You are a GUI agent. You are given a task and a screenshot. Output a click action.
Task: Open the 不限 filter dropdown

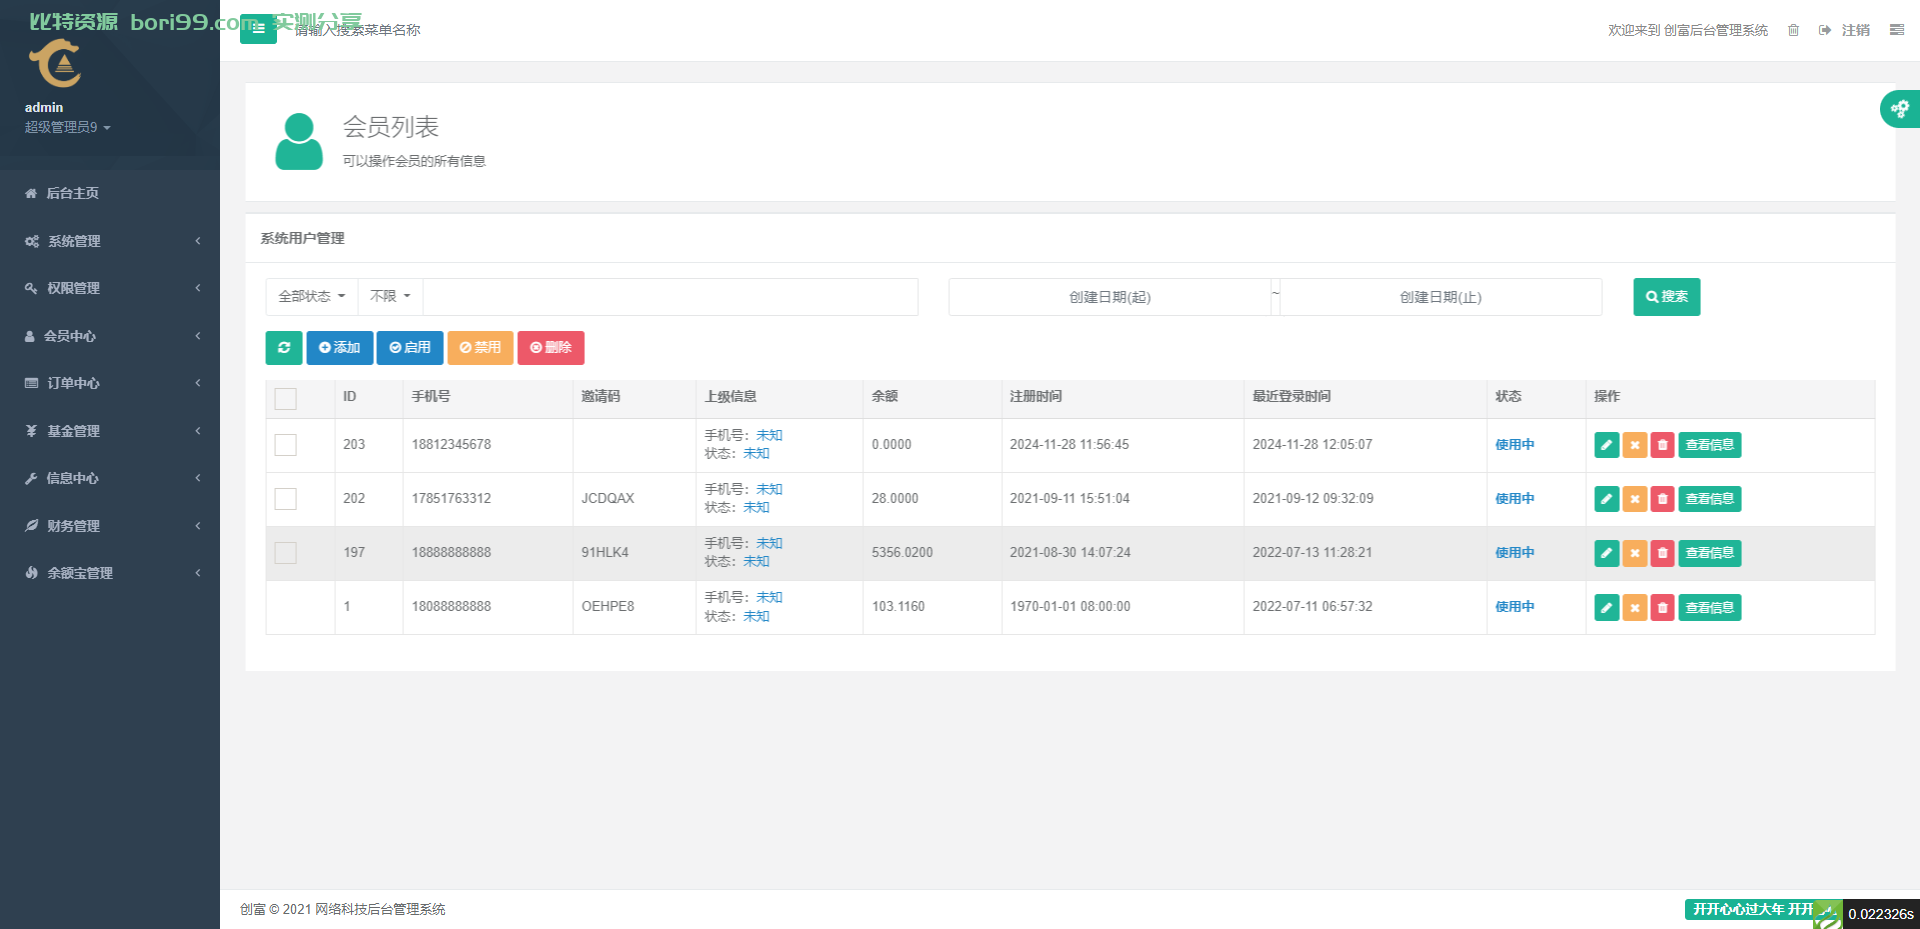tap(390, 297)
